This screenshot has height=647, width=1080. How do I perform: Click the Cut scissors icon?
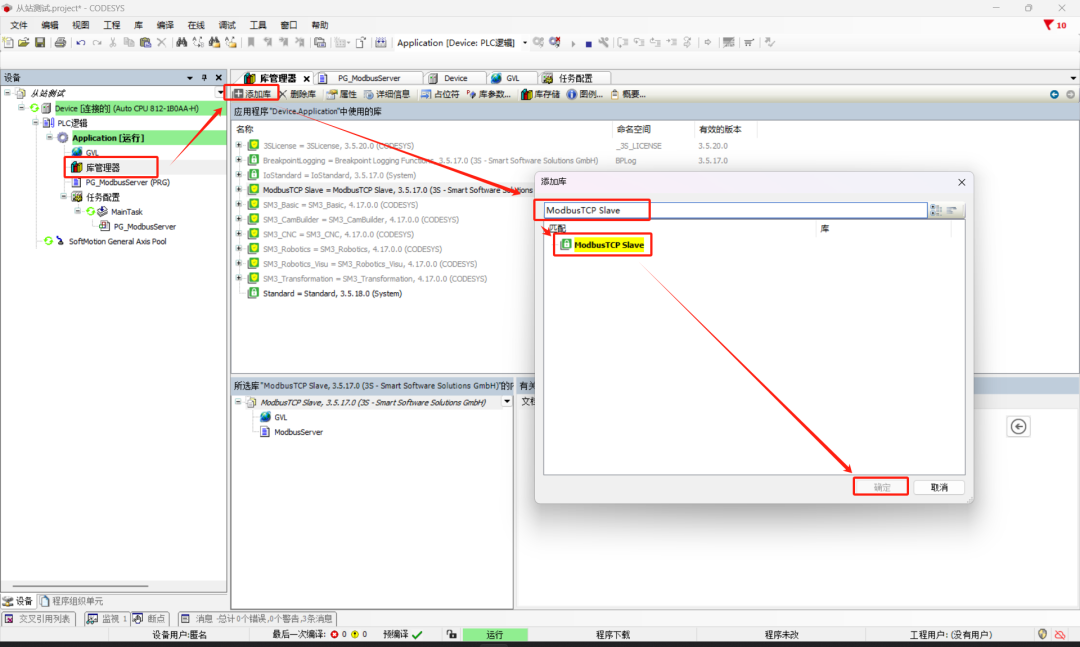click(113, 43)
